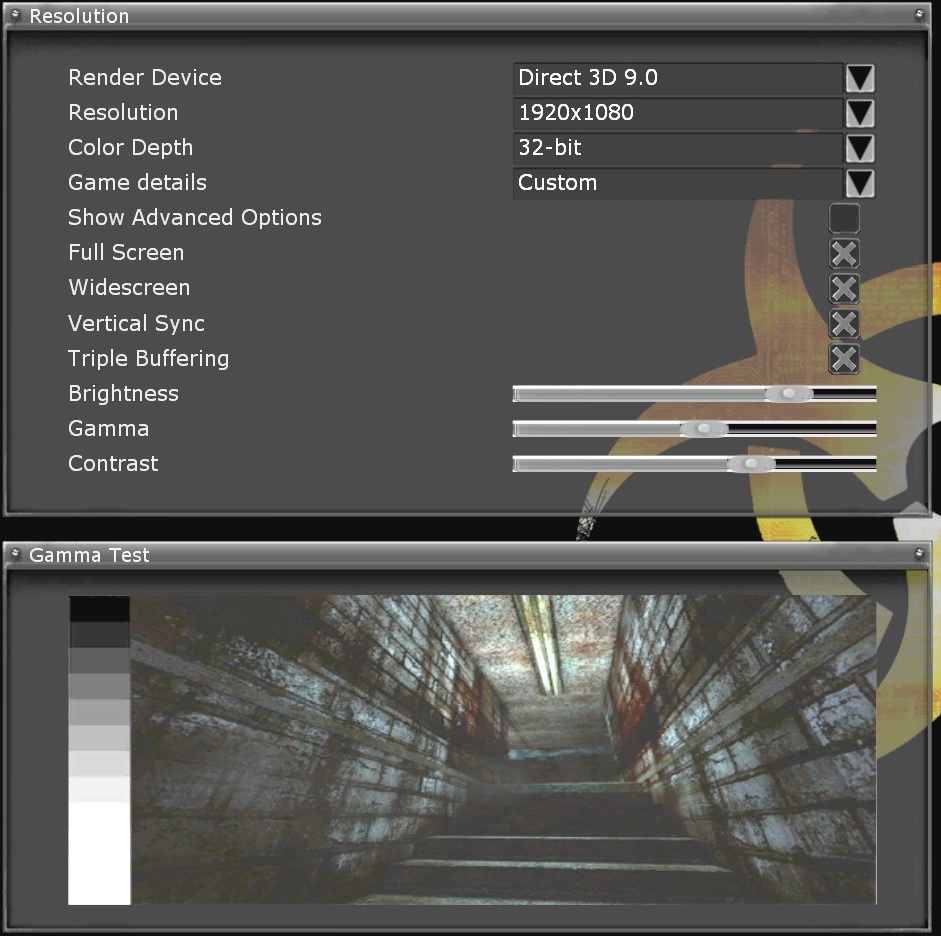Disable the Vertical Sync checkbox

[844, 324]
